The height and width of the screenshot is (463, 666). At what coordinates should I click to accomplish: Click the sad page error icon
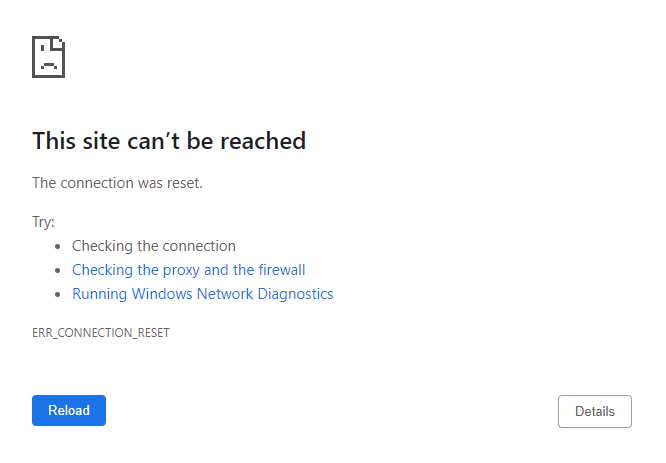click(x=48, y=57)
